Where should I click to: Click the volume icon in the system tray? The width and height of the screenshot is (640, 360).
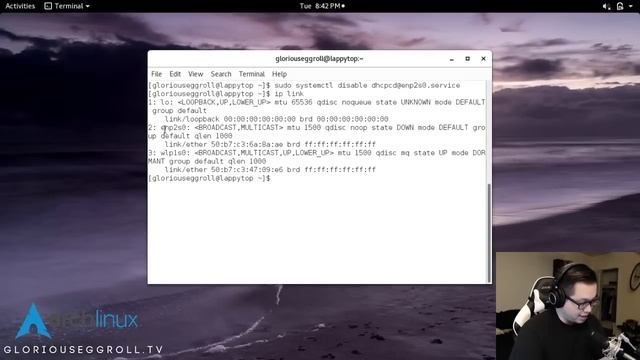(x=606, y=6)
